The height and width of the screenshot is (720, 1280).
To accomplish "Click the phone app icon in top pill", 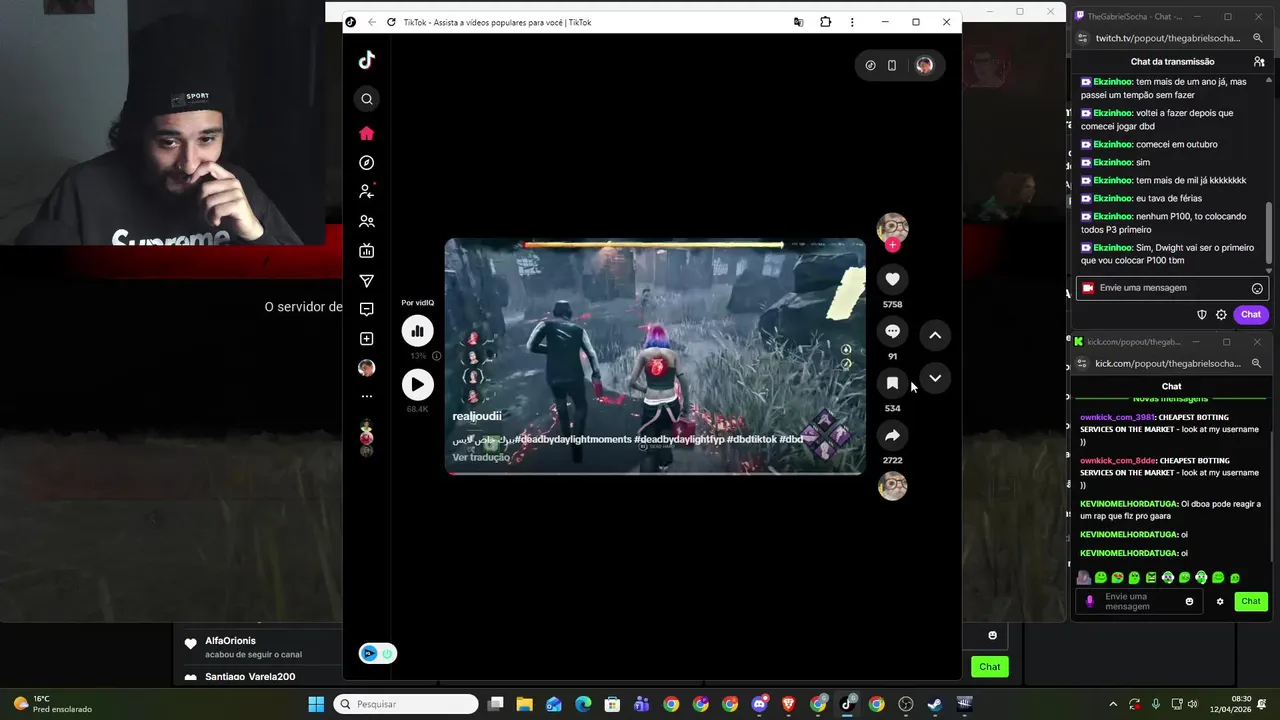I will coord(892,65).
